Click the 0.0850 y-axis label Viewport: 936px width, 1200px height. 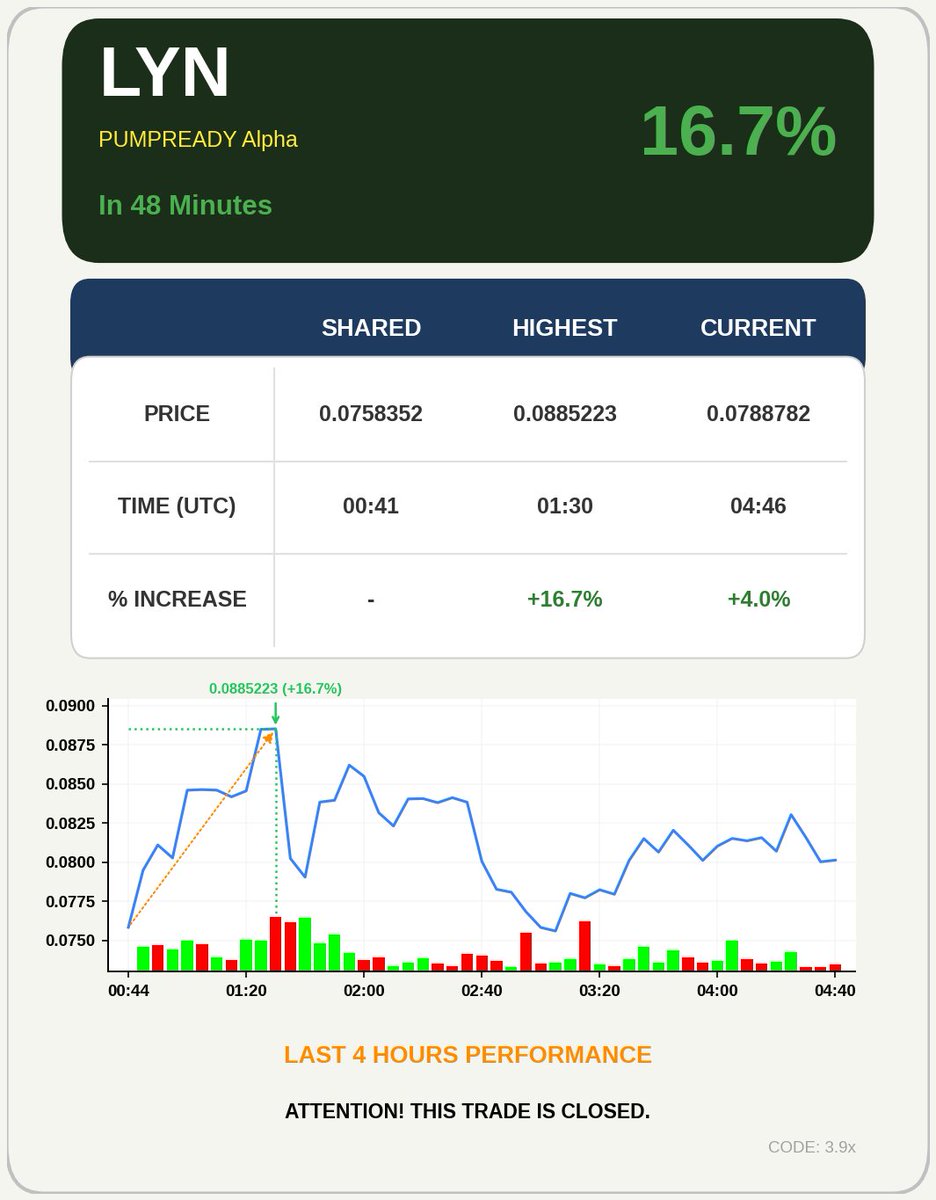[70, 784]
